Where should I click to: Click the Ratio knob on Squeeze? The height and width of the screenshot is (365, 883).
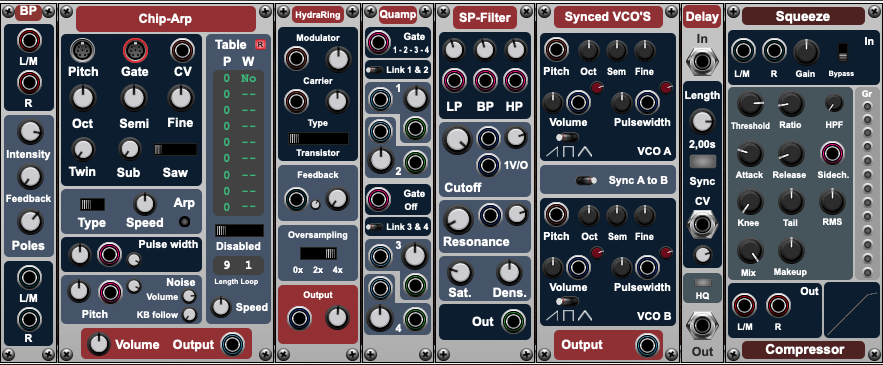click(791, 105)
